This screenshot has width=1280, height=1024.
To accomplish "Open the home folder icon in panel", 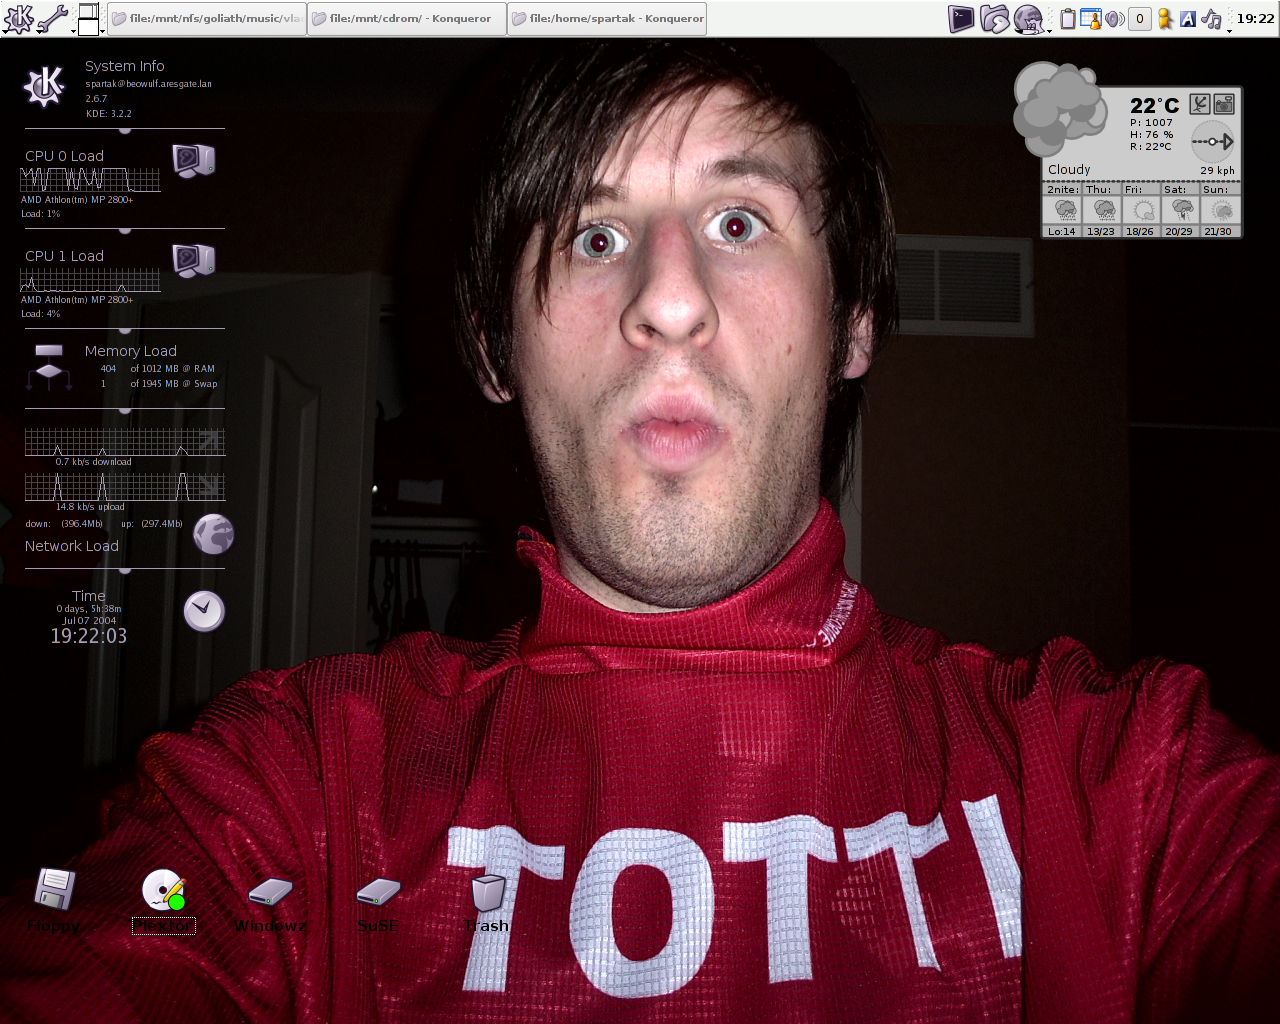I will (994, 18).
